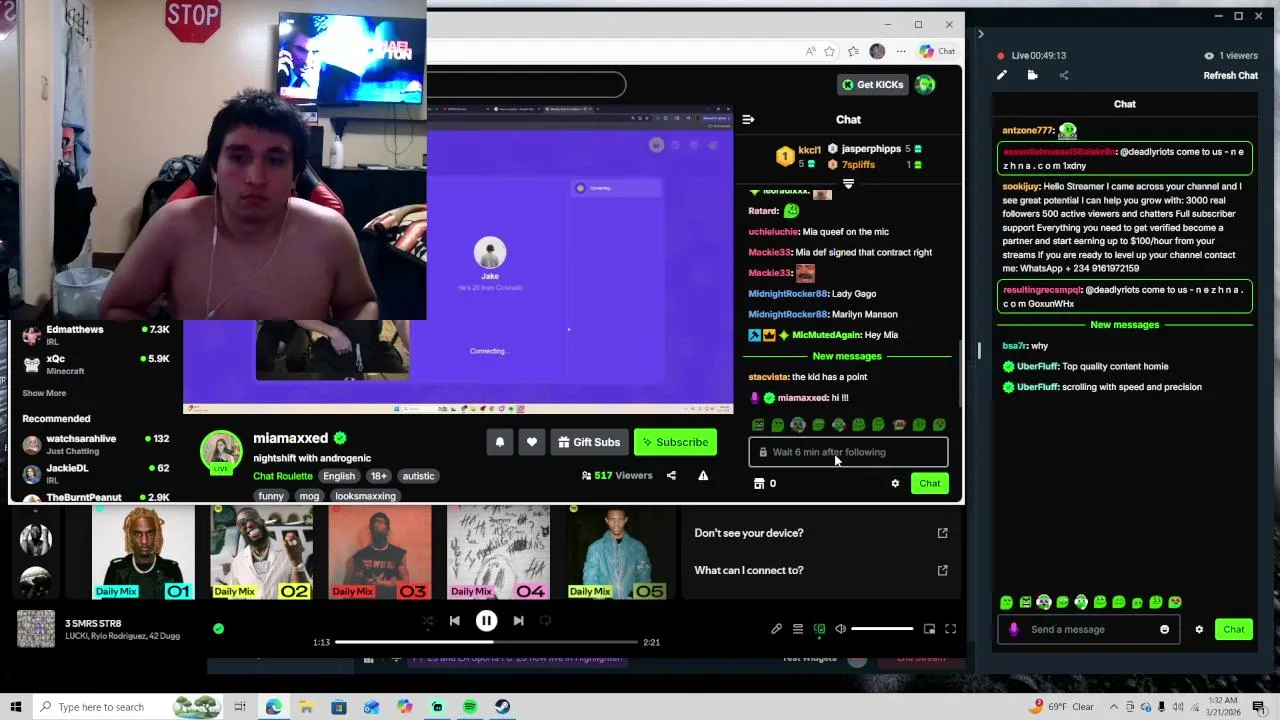Open Kick profile avatar menu
Viewport: 1280px width, 720px height.
[925, 85]
